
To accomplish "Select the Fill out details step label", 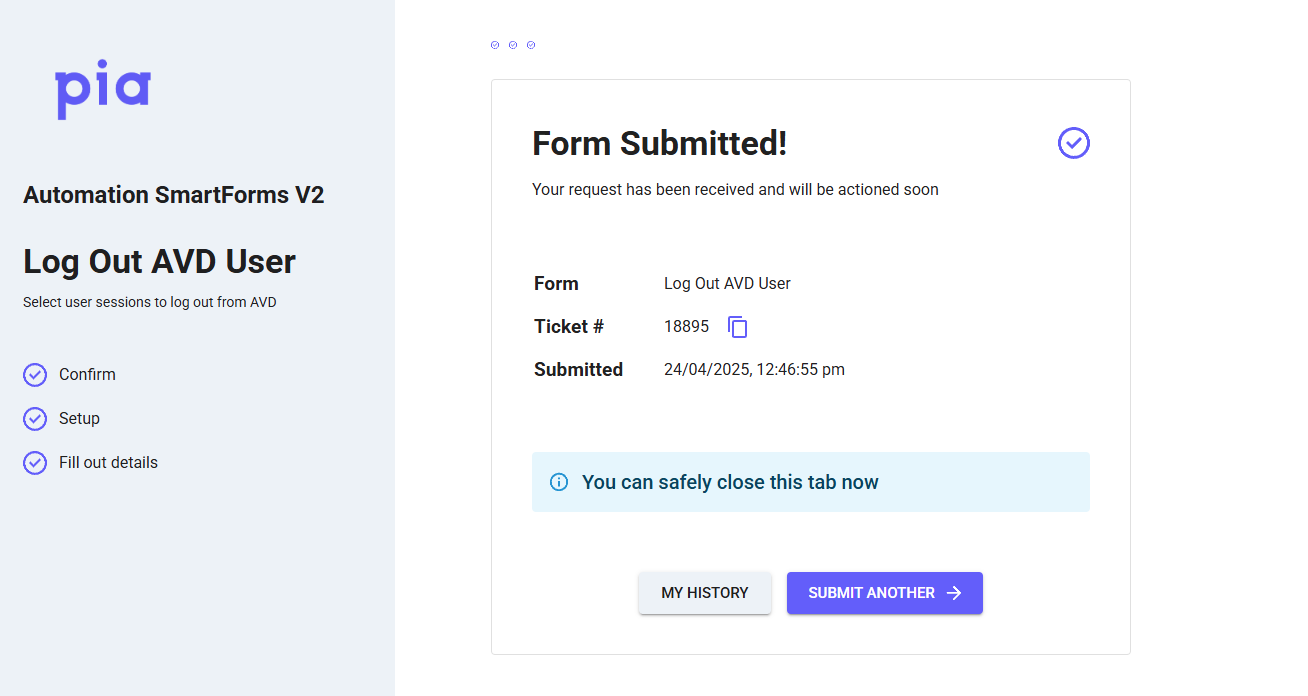I will [108, 463].
